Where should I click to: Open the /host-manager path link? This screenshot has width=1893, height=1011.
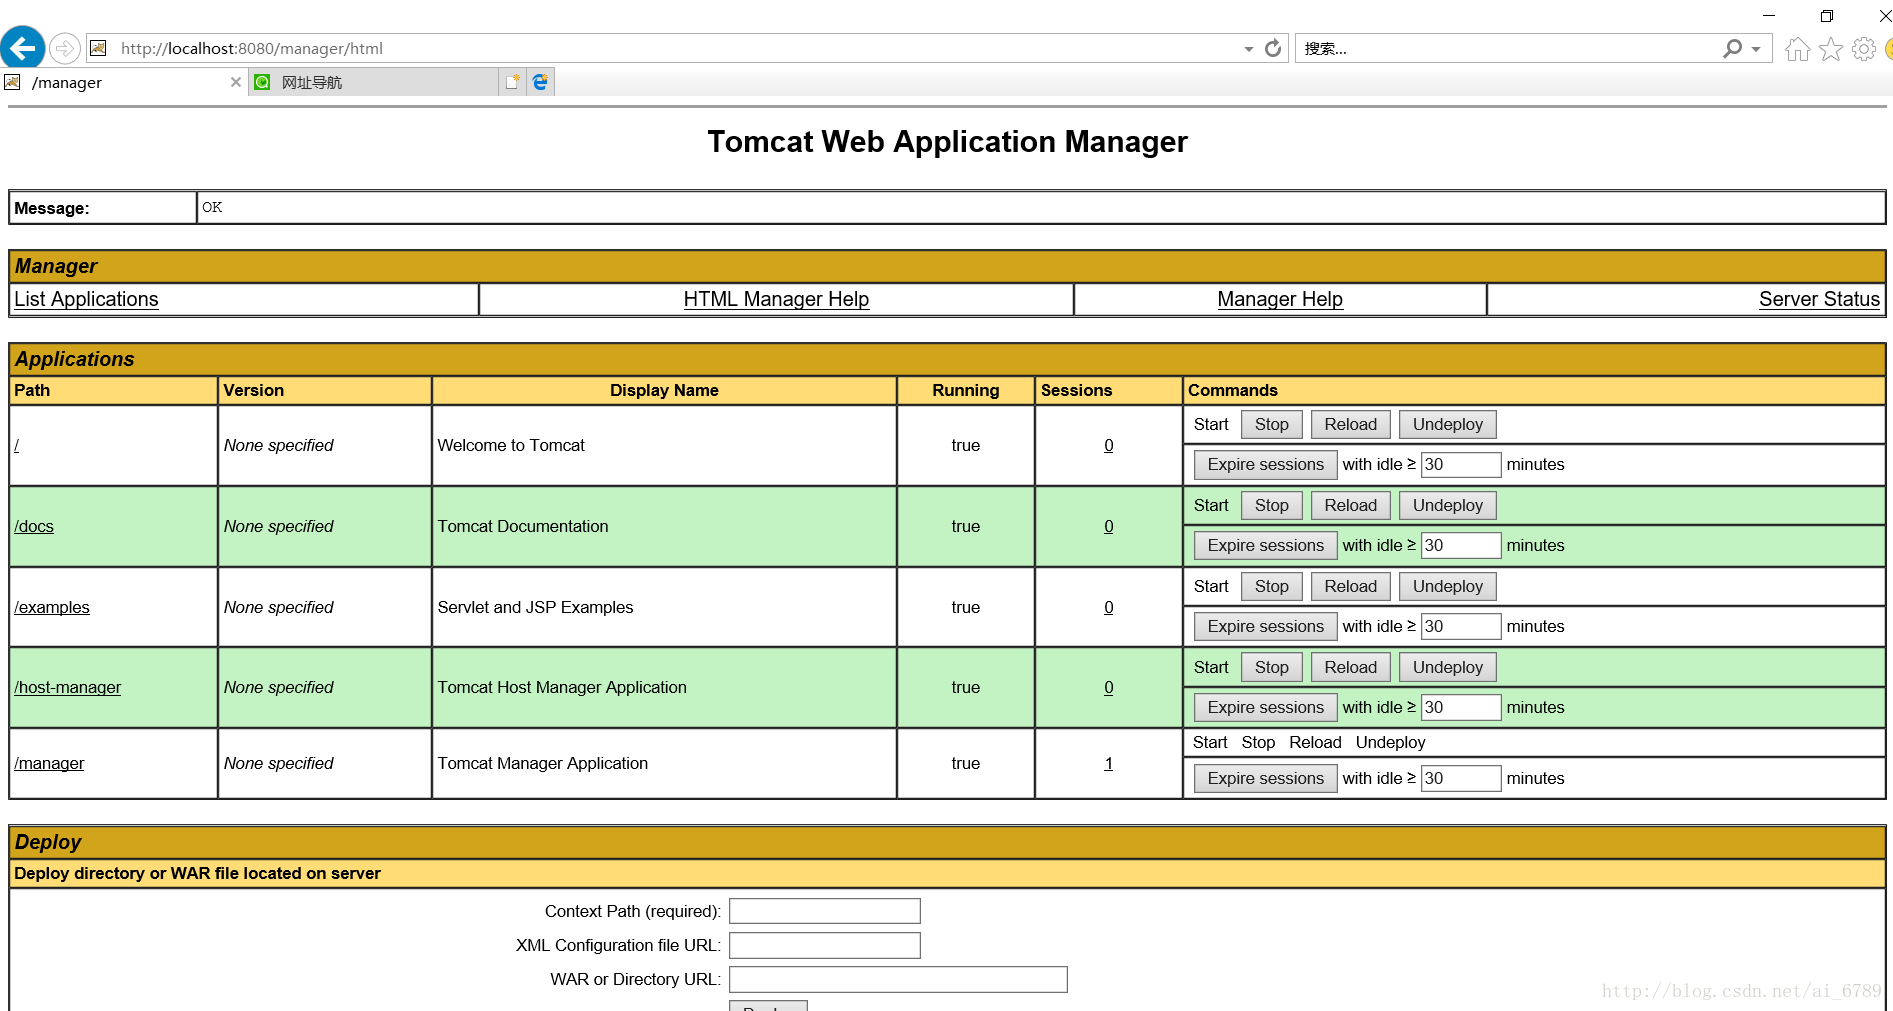(67, 687)
